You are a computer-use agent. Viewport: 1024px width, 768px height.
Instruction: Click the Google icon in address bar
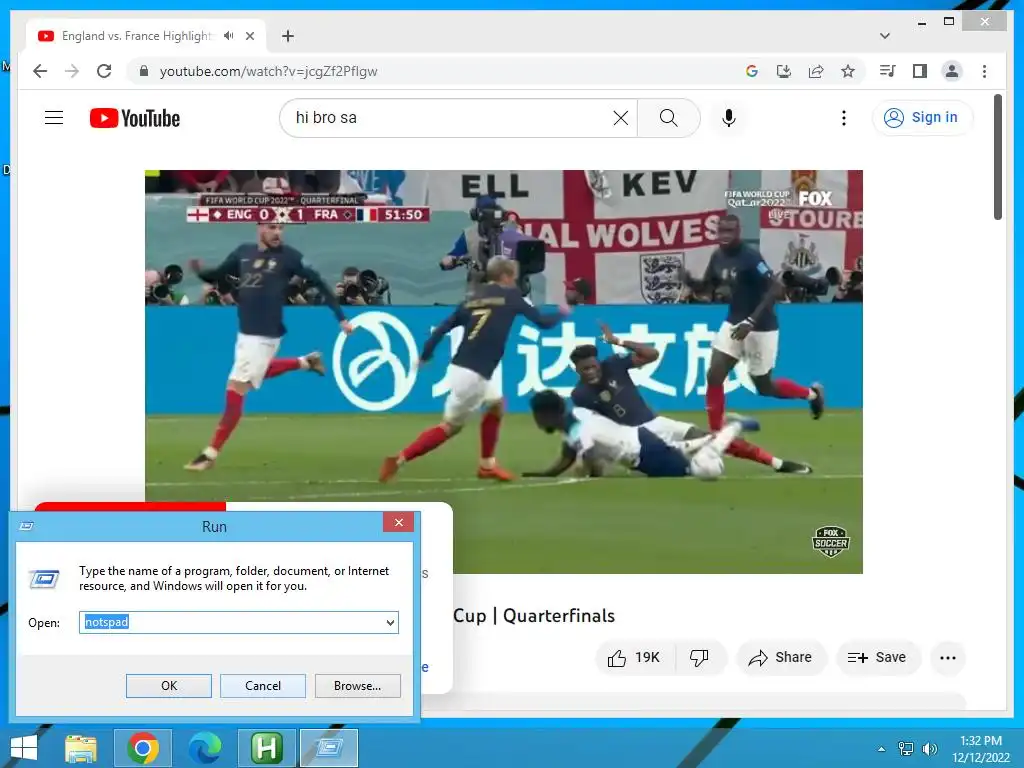[752, 71]
